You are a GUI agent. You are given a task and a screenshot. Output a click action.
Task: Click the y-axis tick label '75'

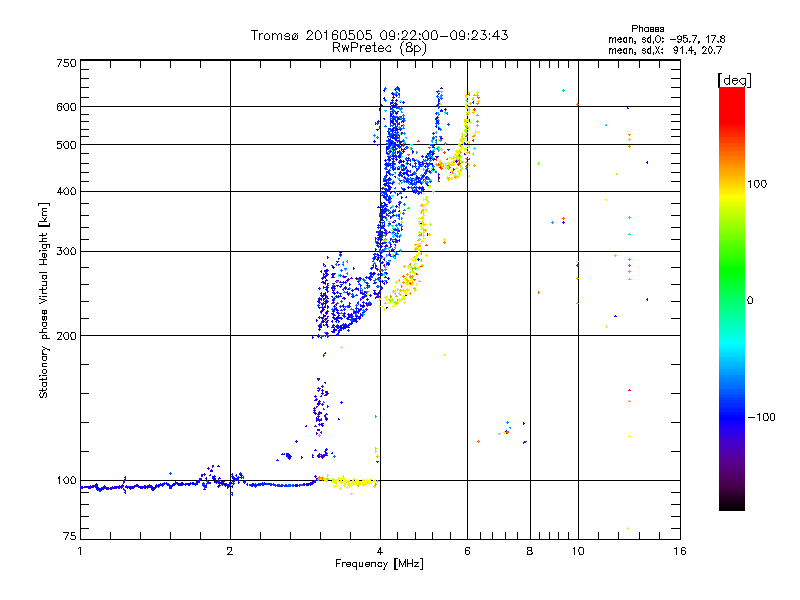(x=70, y=536)
